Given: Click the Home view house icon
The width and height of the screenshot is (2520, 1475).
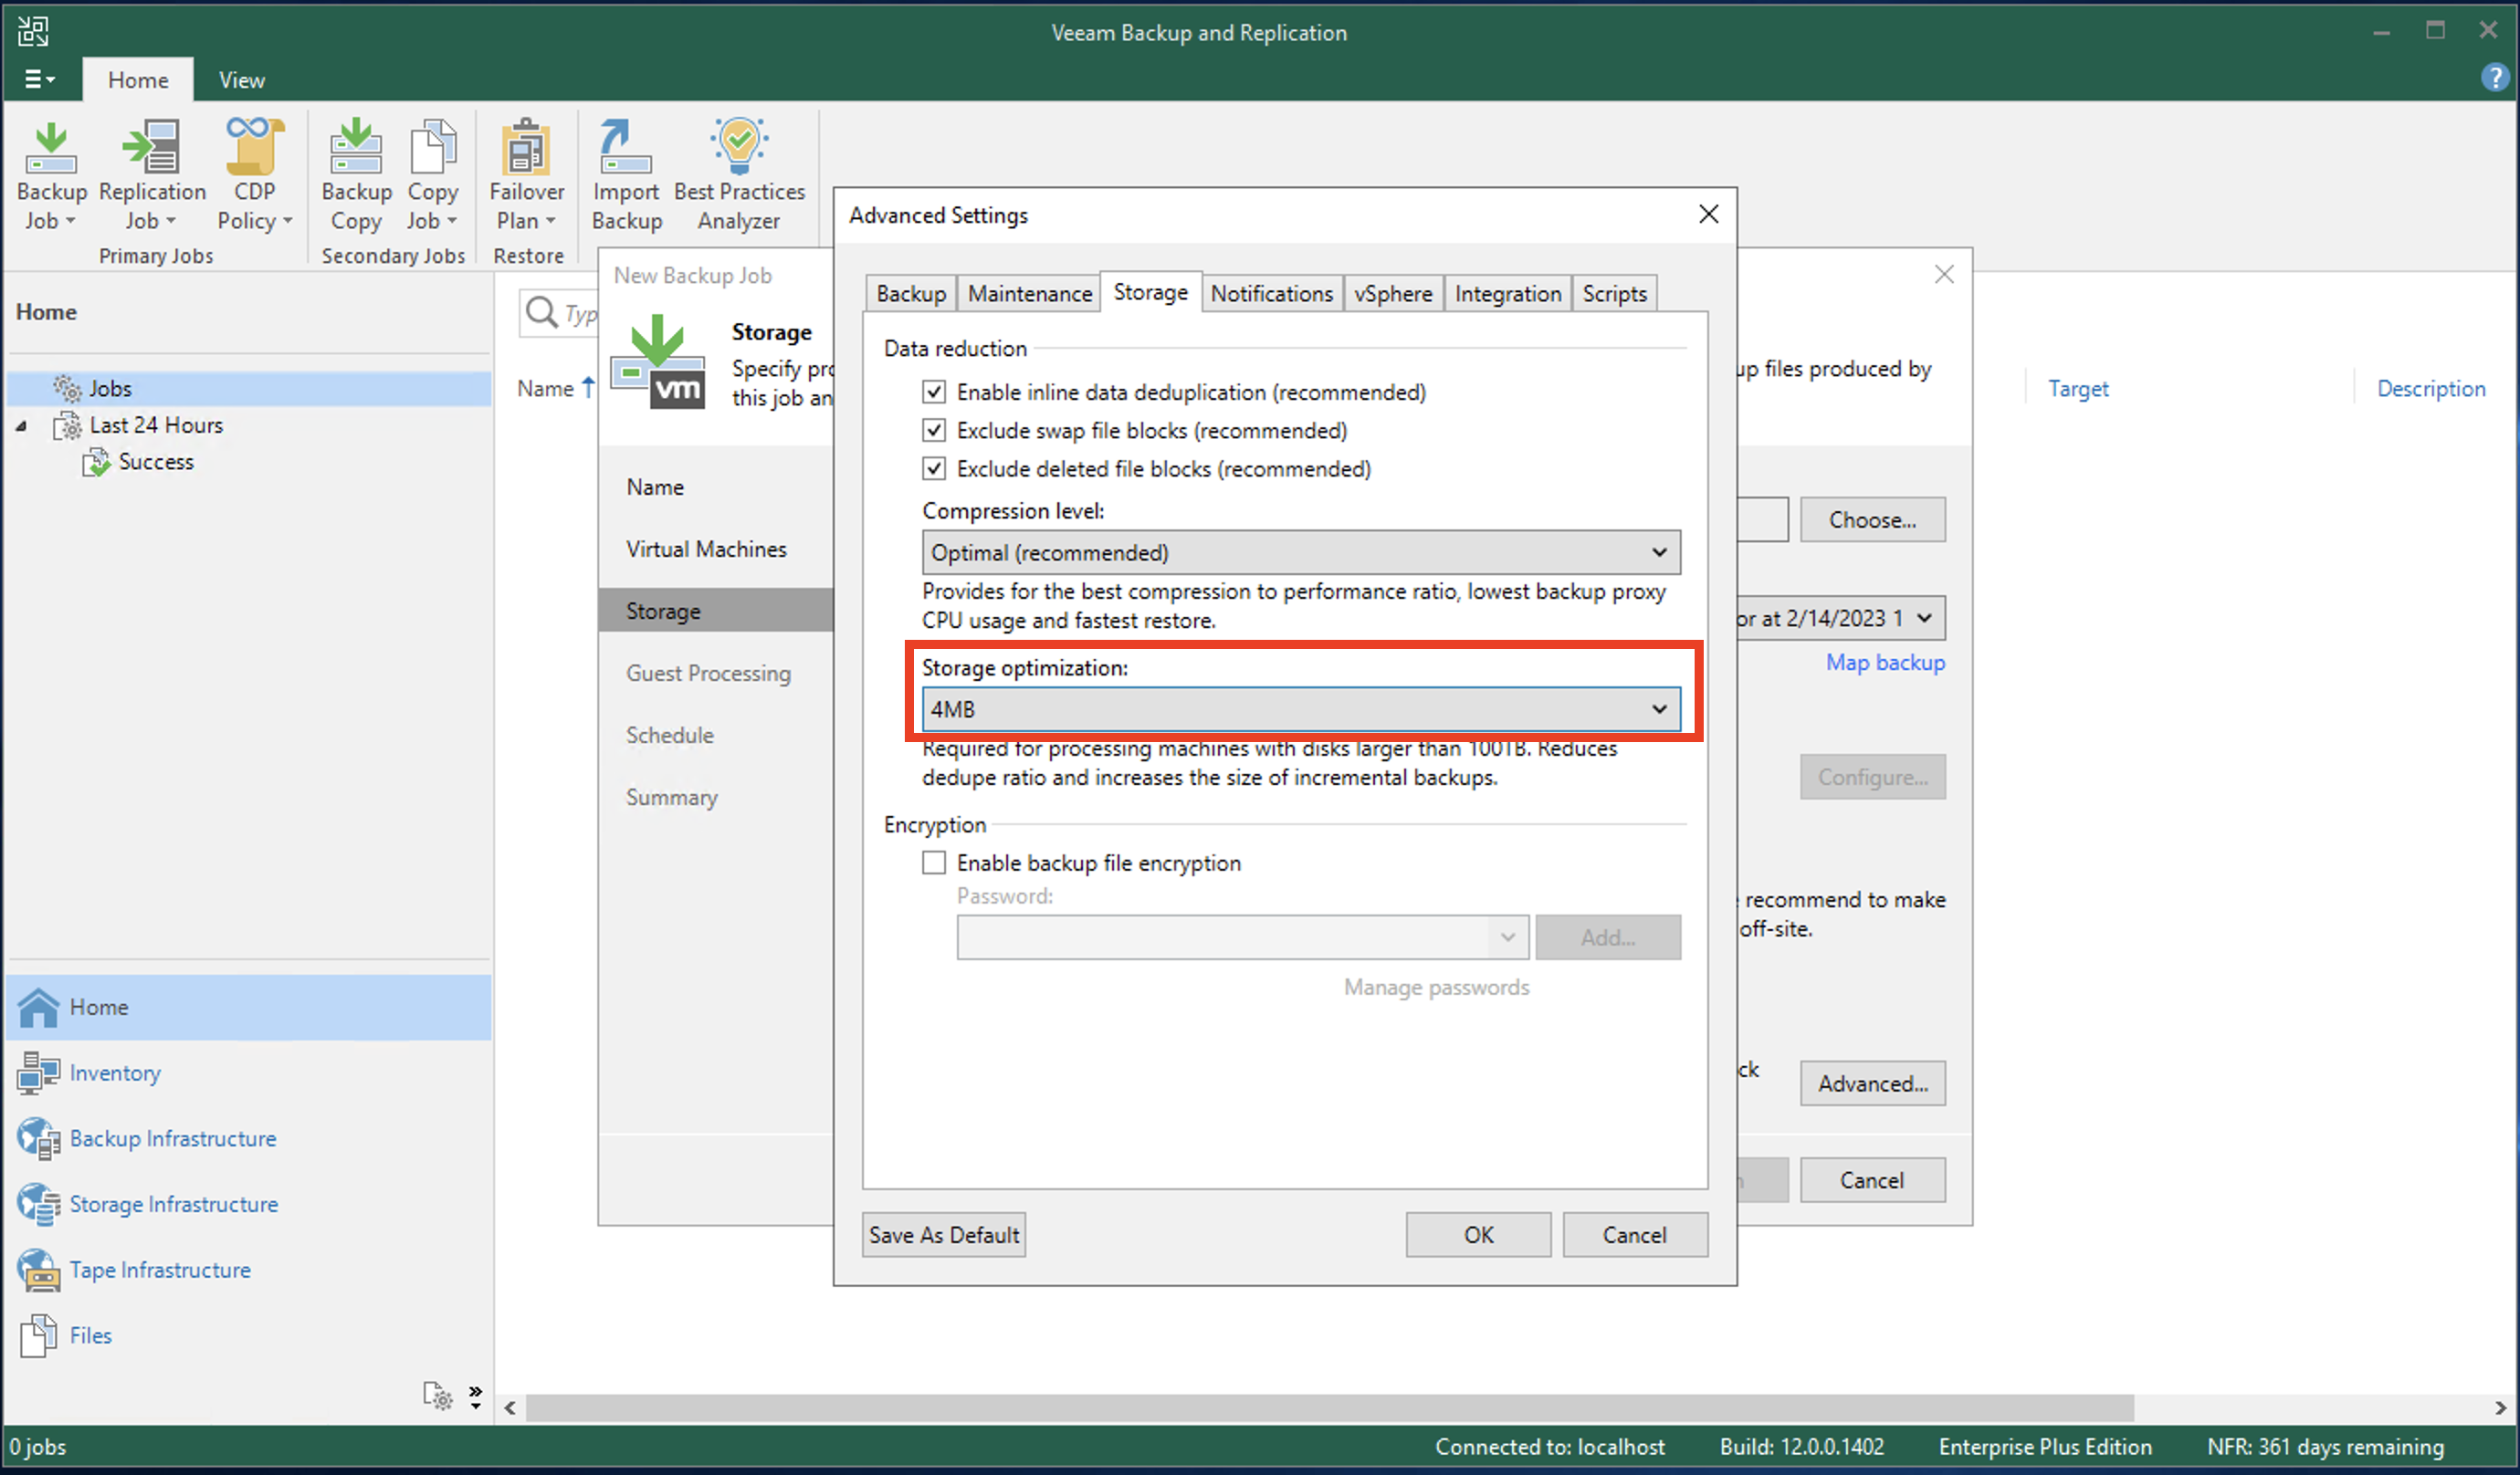Looking at the screenshot, I should point(39,1007).
